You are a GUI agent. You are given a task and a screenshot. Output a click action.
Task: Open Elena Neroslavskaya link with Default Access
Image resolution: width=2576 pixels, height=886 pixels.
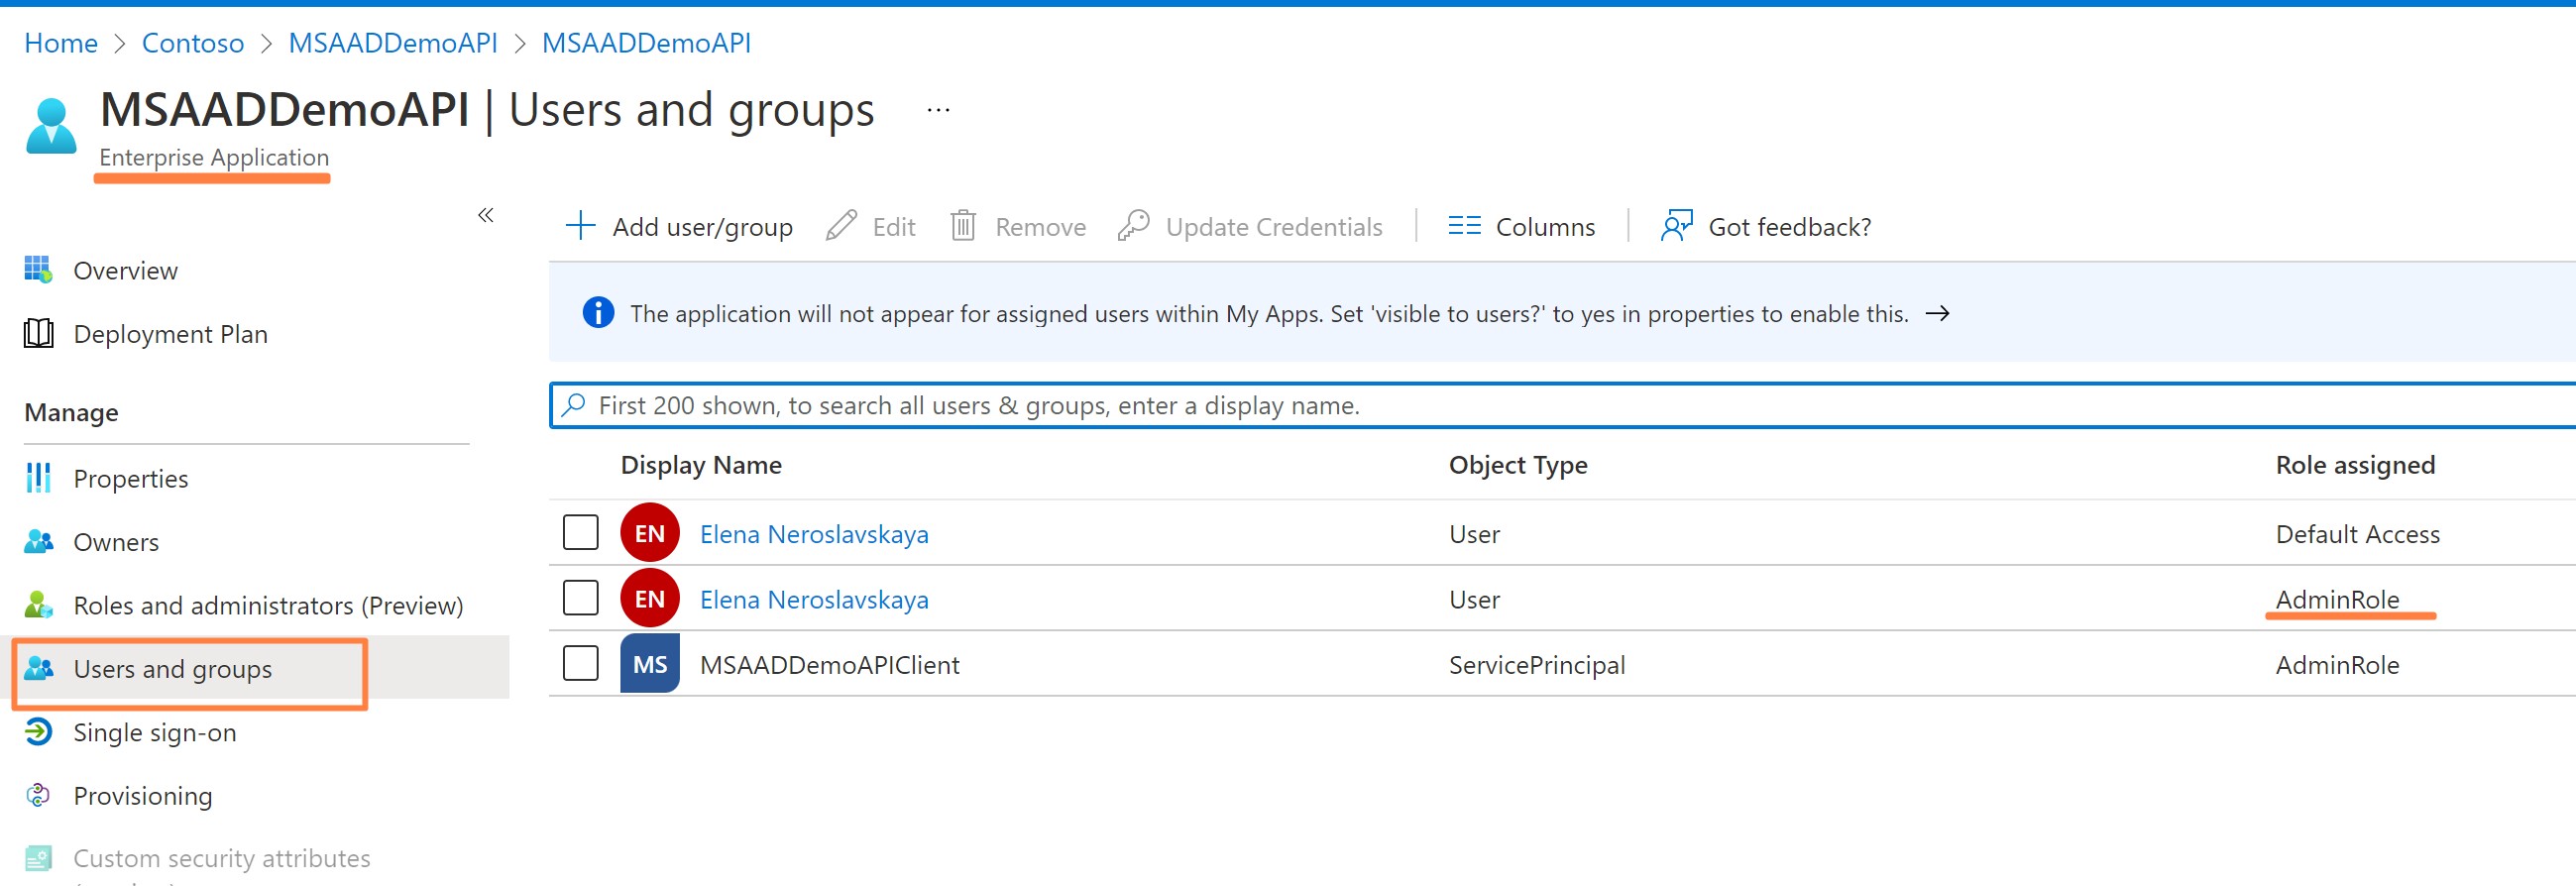click(814, 534)
